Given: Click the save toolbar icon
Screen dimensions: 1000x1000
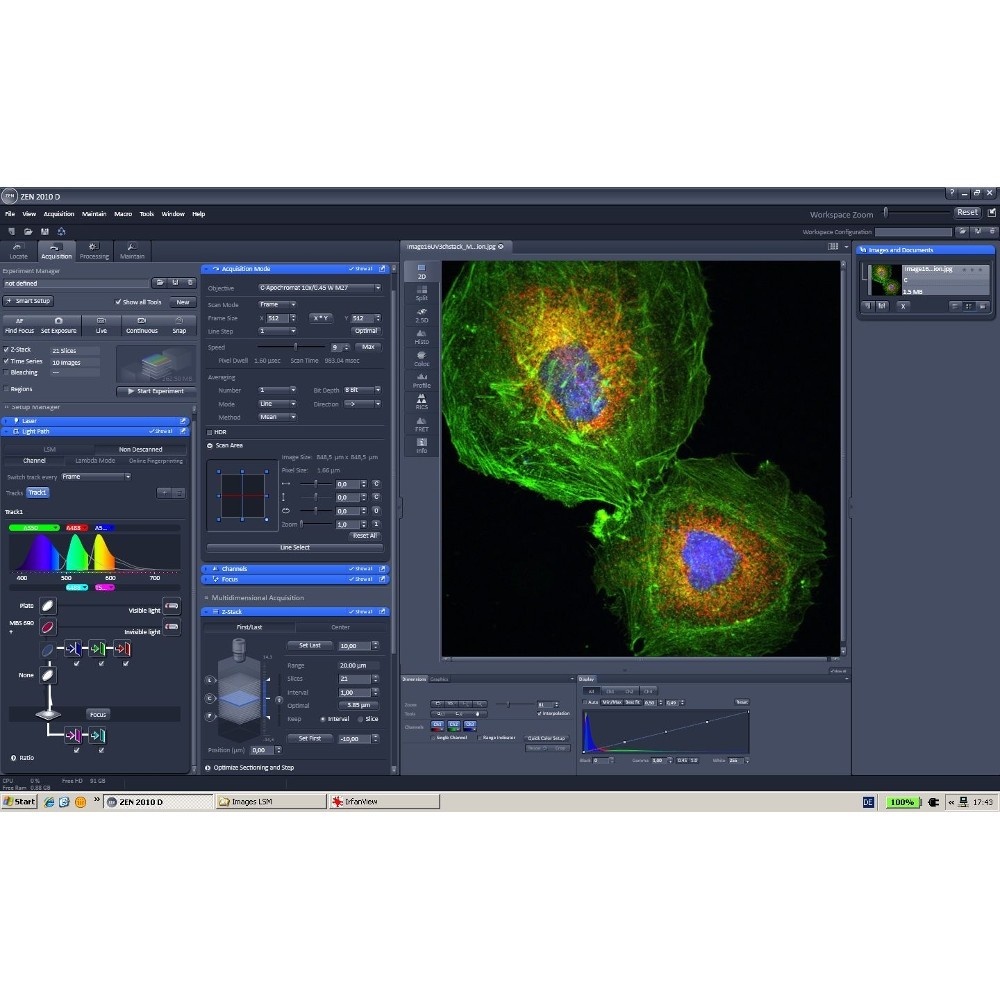Looking at the screenshot, I should (x=45, y=232).
